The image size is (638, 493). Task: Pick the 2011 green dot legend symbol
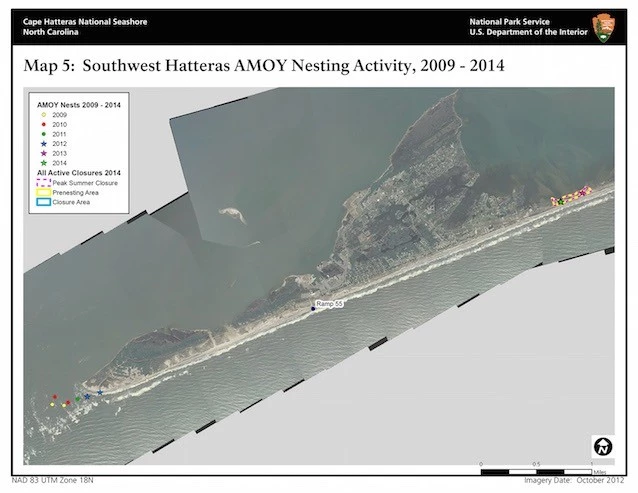(43, 134)
